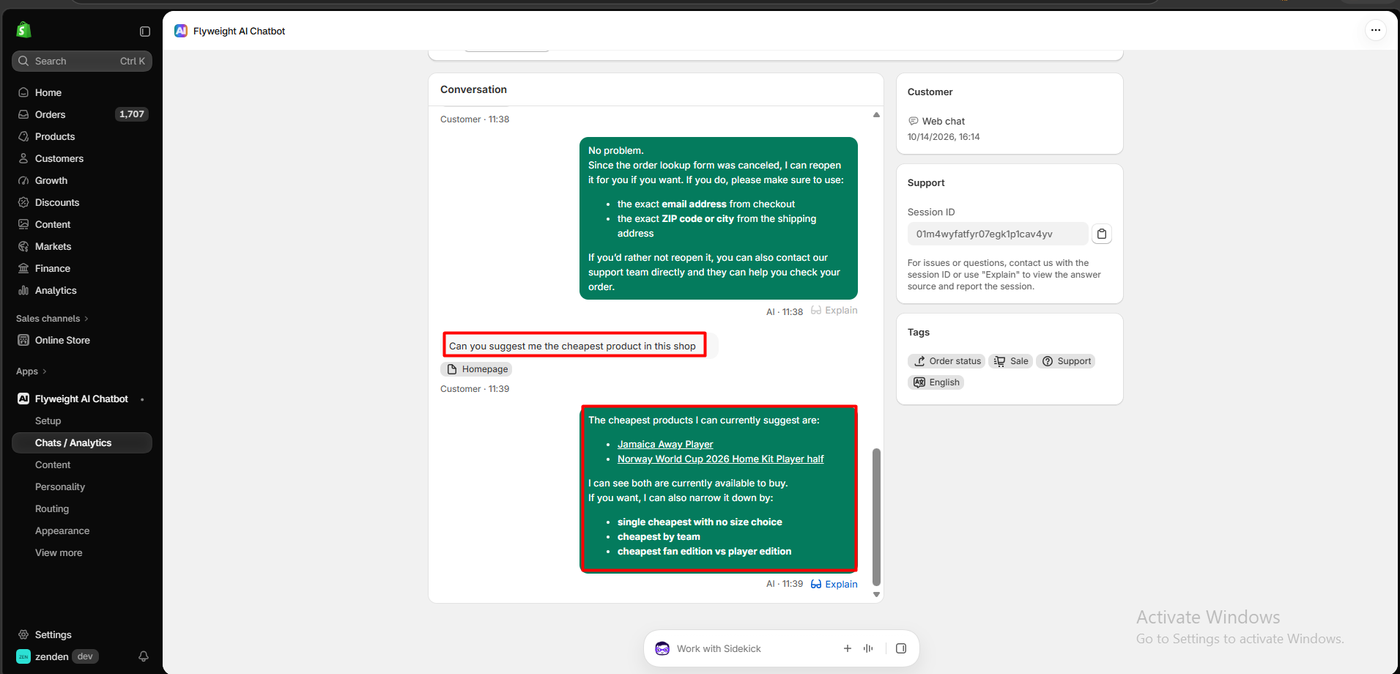This screenshot has height=674, width=1400.
Task: Open Content under Flyweight AI Chatbot
Action: 82,465
